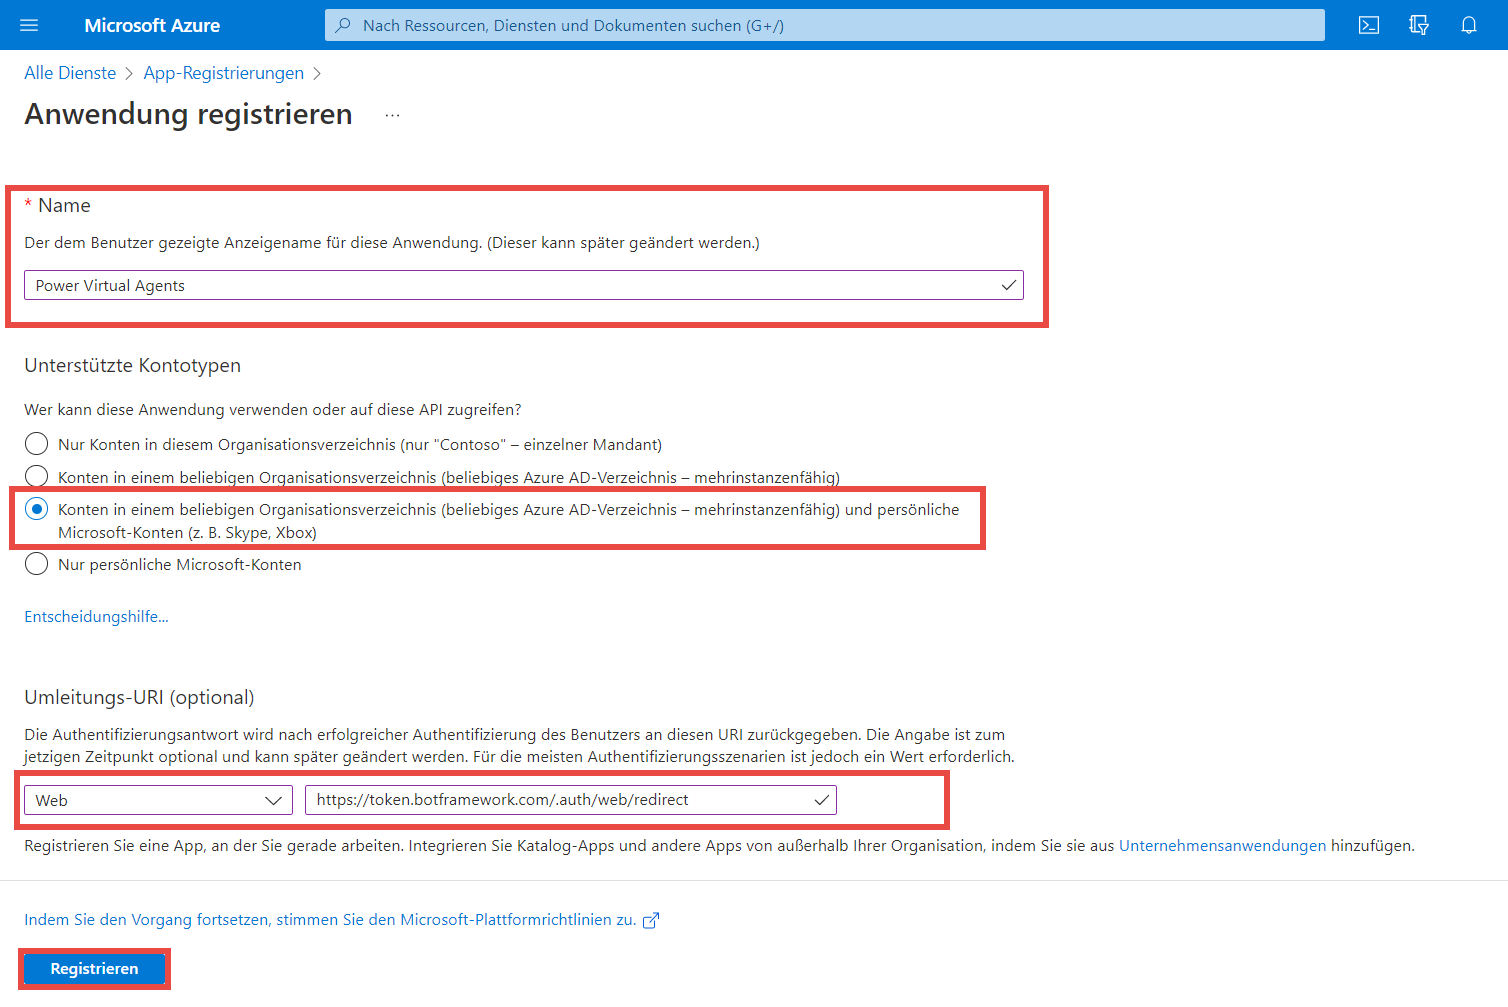Choose 'Nur persönliche Microsoft-Konten' radio button

[37, 564]
